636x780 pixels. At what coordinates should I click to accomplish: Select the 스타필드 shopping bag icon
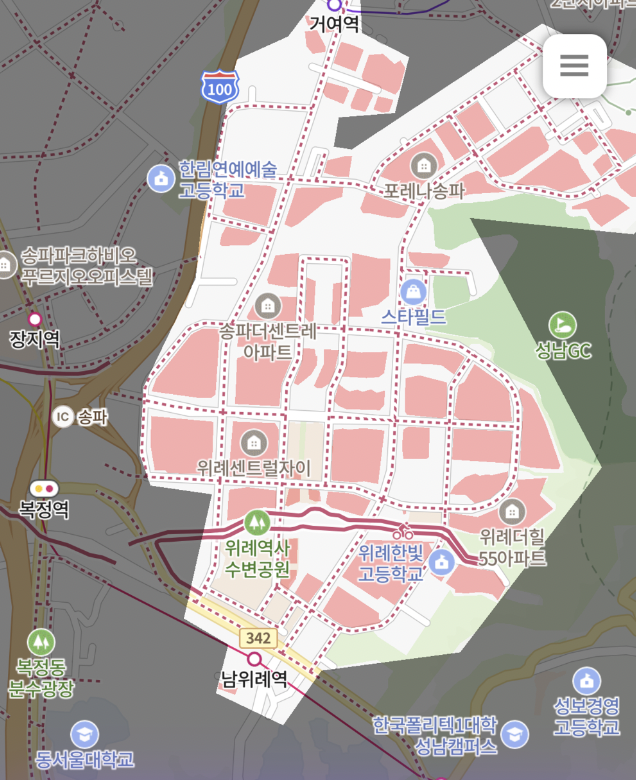(x=413, y=292)
